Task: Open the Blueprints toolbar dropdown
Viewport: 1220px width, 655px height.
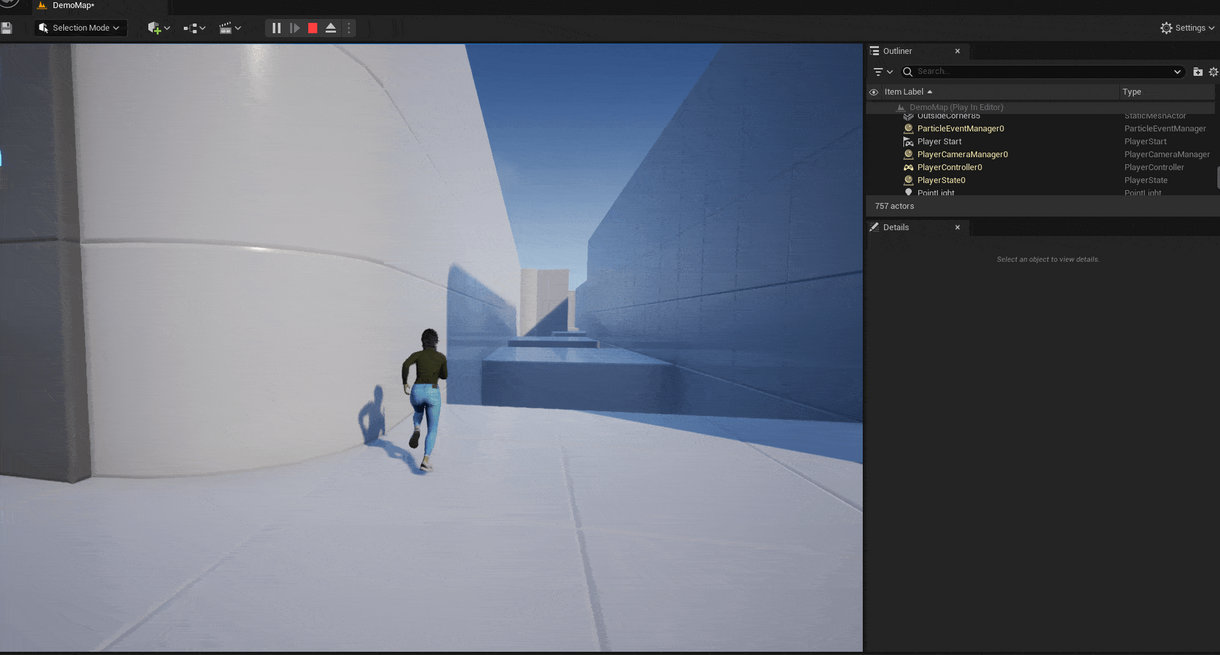Action: click(194, 28)
